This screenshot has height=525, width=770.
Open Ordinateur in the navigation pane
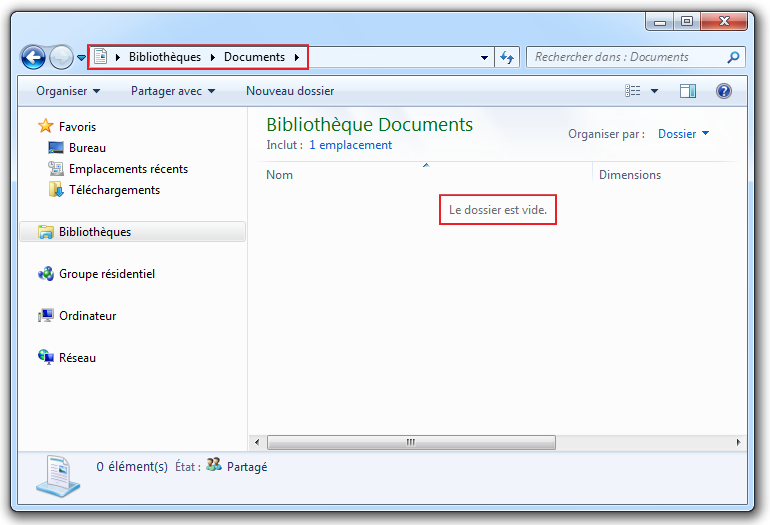87,316
